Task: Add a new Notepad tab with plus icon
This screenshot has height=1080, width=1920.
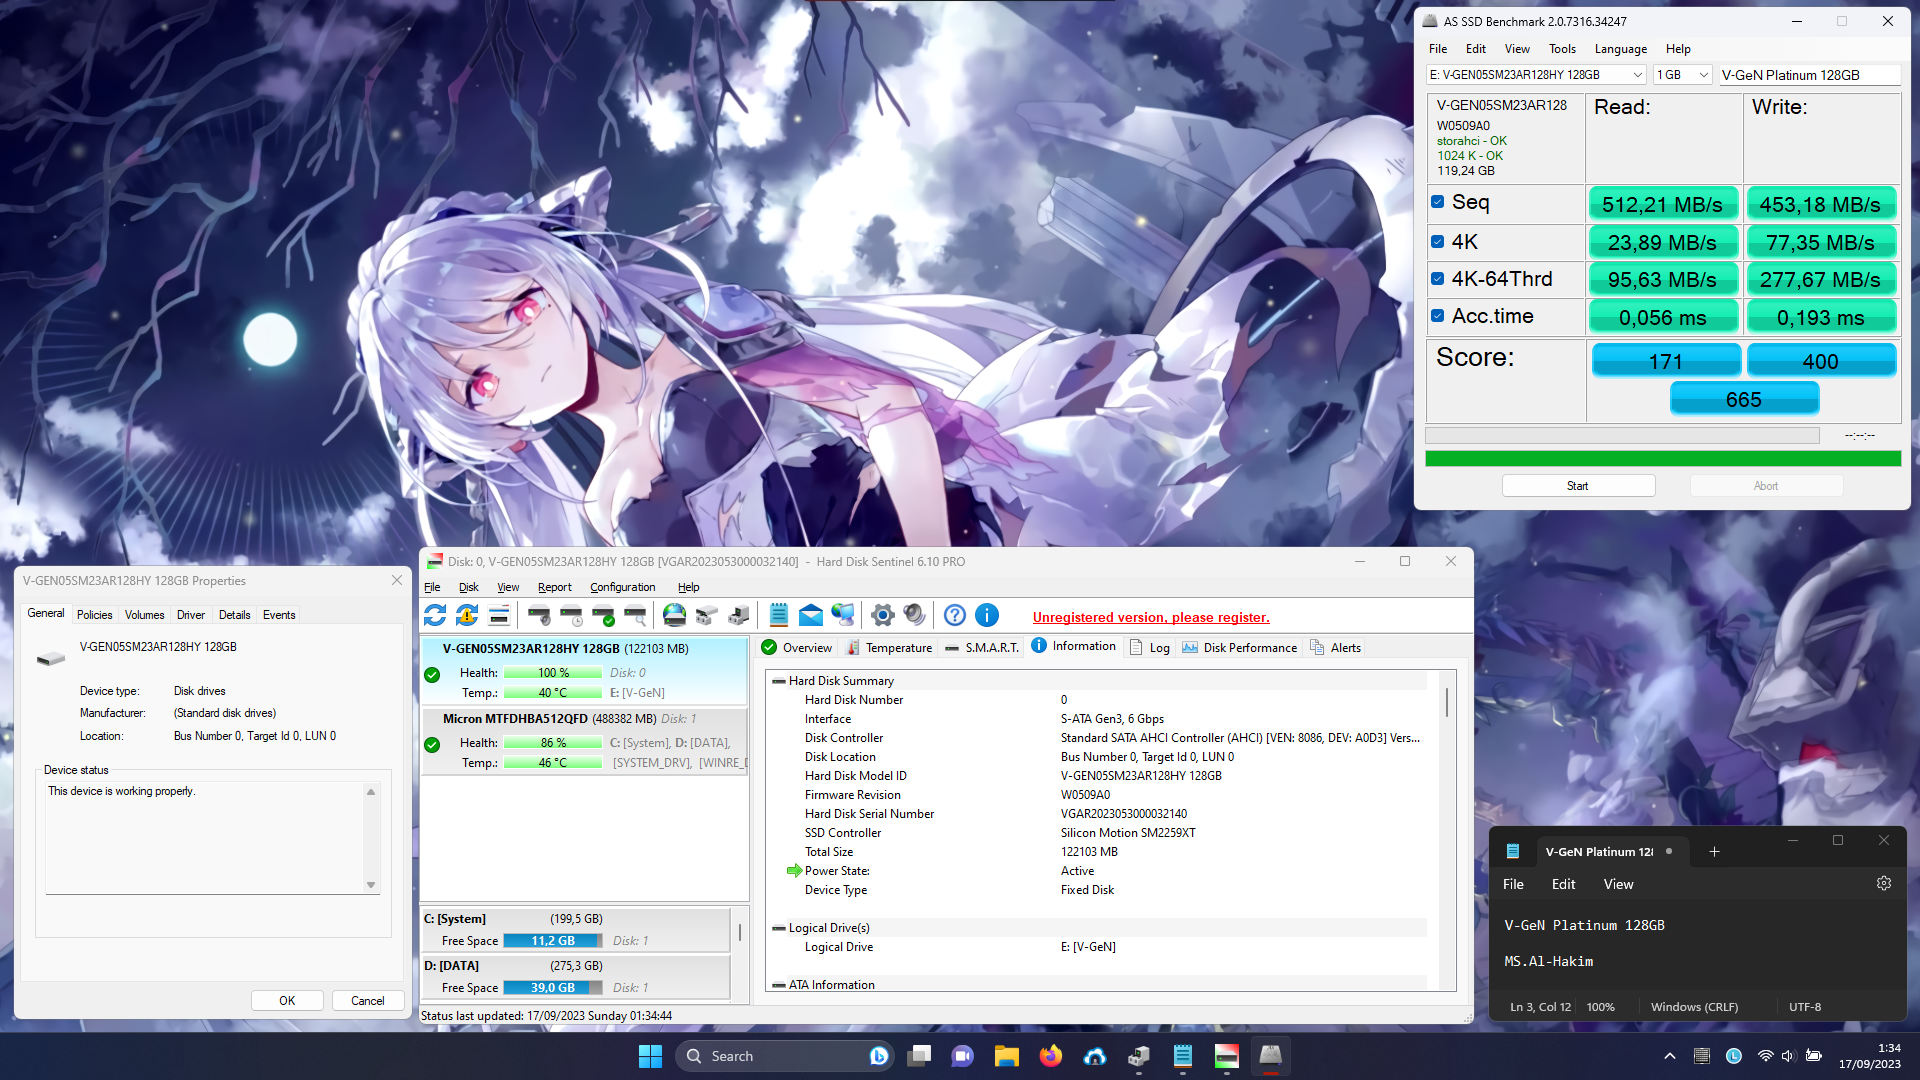Action: 1714,852
